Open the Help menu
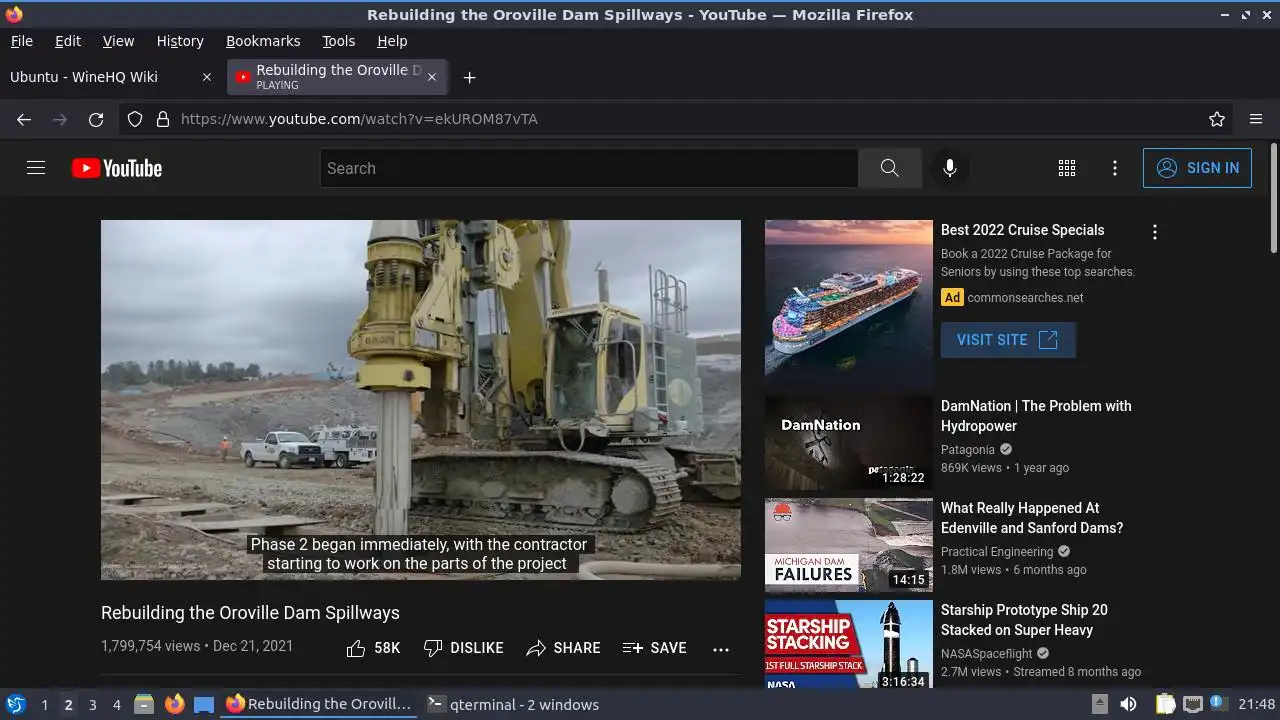Image resolution: width=1280 pixels, height=720 pixels. (x=392, y=41)
